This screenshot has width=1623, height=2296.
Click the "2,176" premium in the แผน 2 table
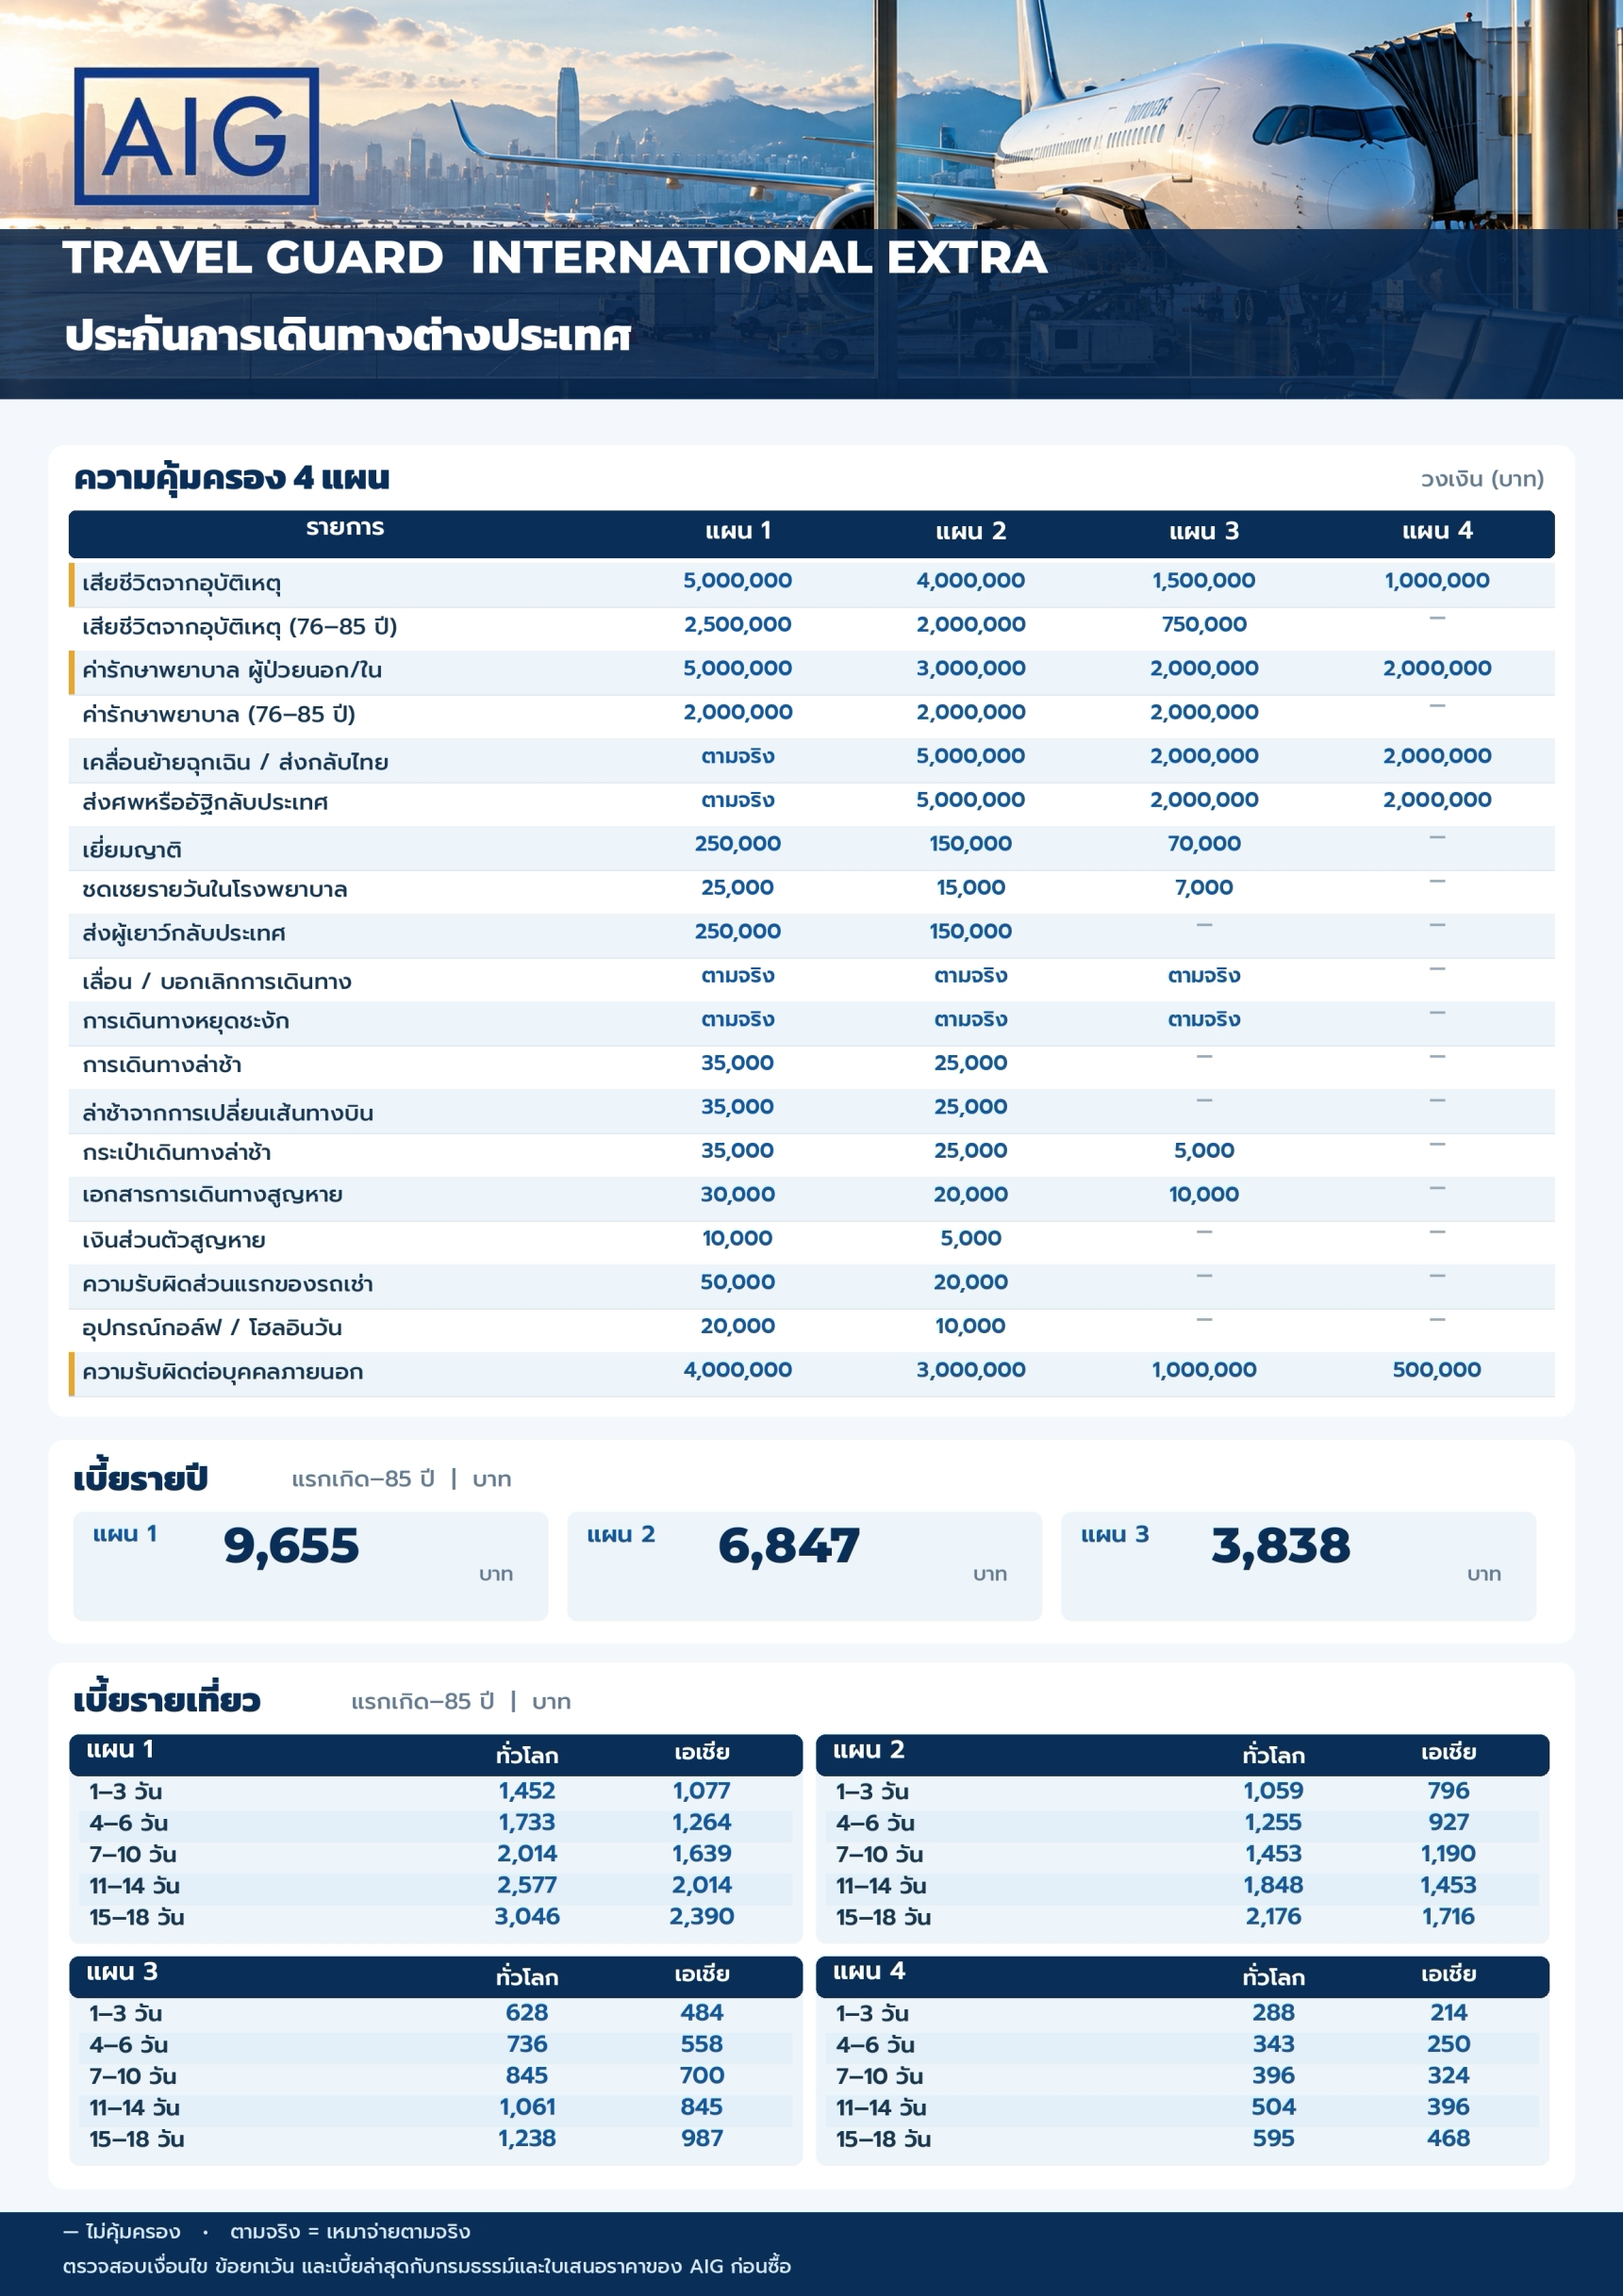click(x=1273, y=1917)
